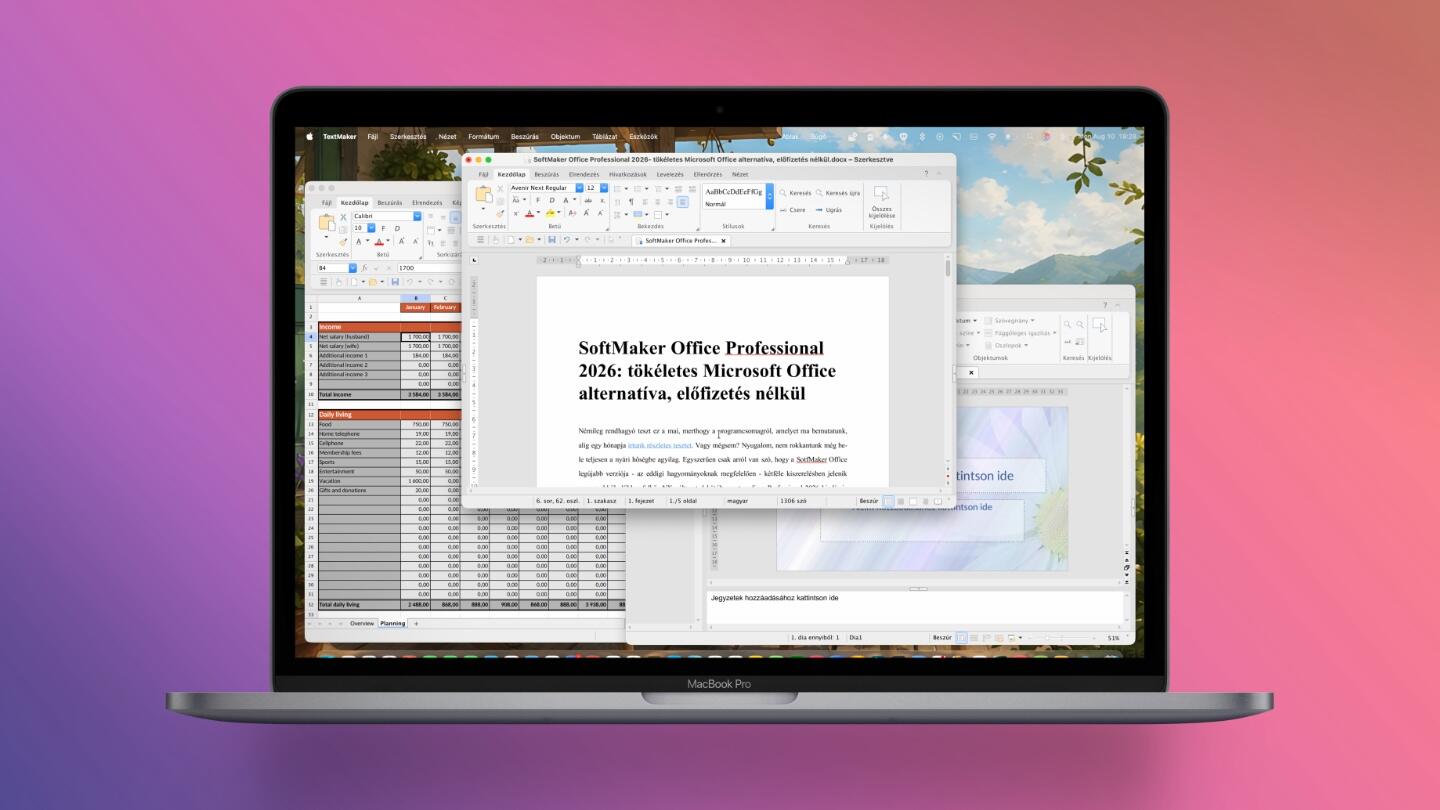Click the open folder icon in TextMaker toolbar
Screen dimensions: 1440x810
click(528, 240)
